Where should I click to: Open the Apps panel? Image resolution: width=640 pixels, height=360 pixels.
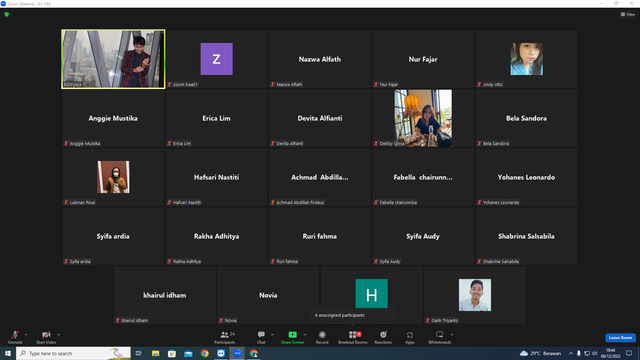(x=410, y=337)
